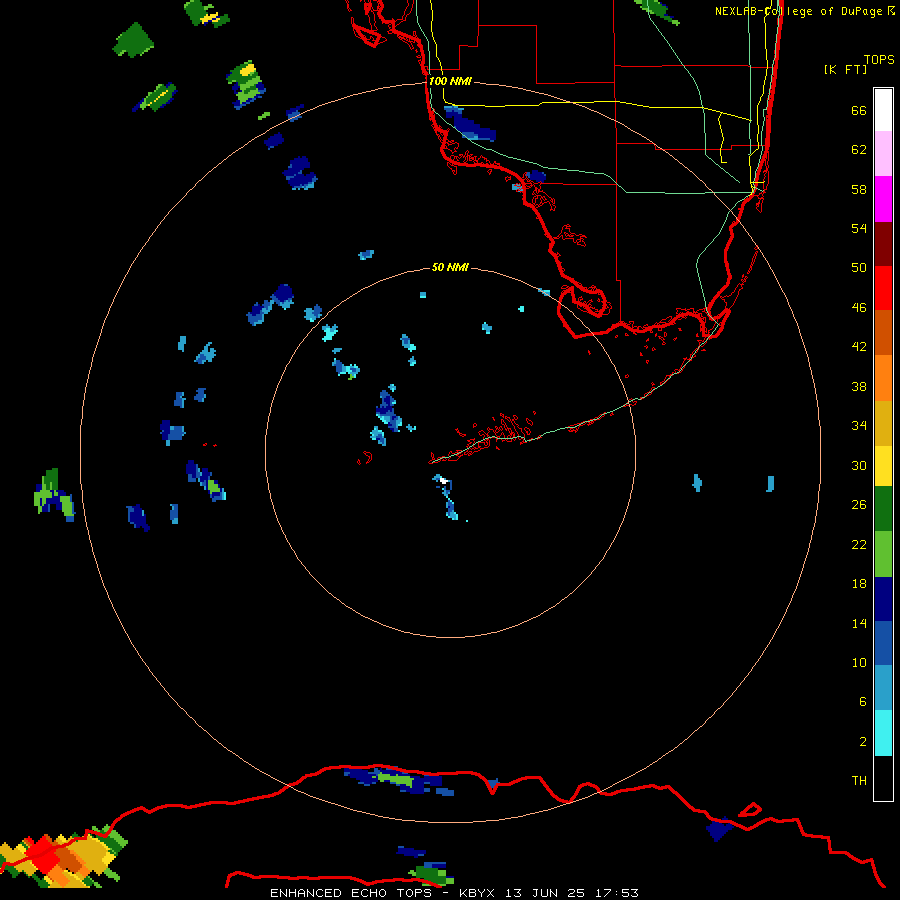The image size is (900, 900).
Task: Click the green echo band along Cuba's north coast
Action: pyautogui.click(x=395, y=779)
